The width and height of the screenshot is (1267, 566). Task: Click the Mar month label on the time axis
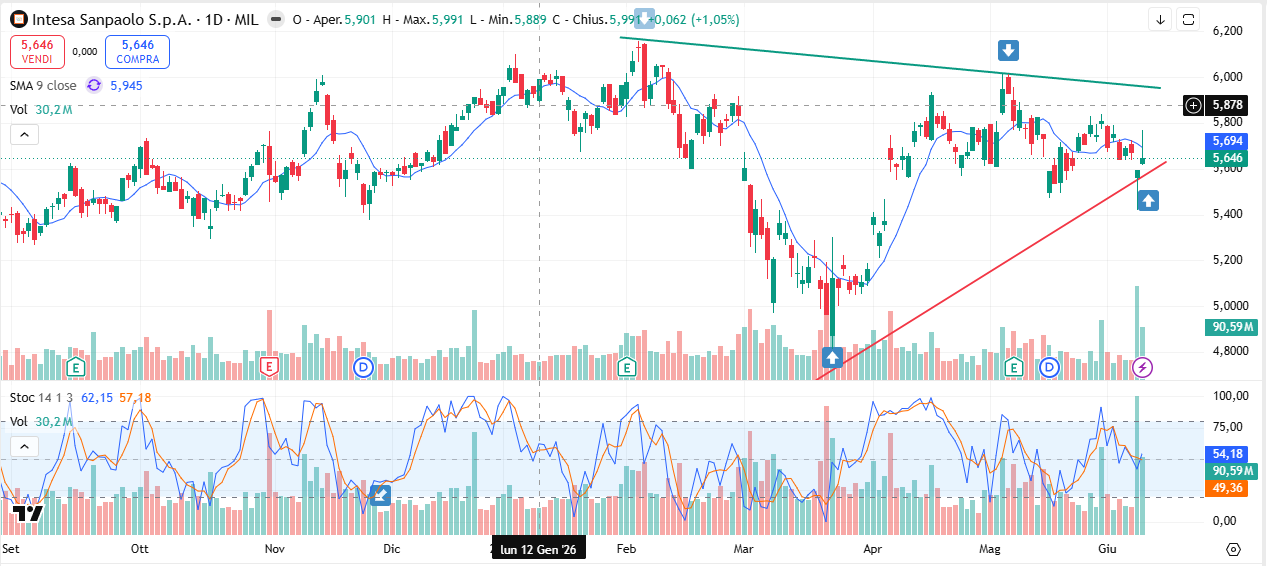click(x=743, y=549)
